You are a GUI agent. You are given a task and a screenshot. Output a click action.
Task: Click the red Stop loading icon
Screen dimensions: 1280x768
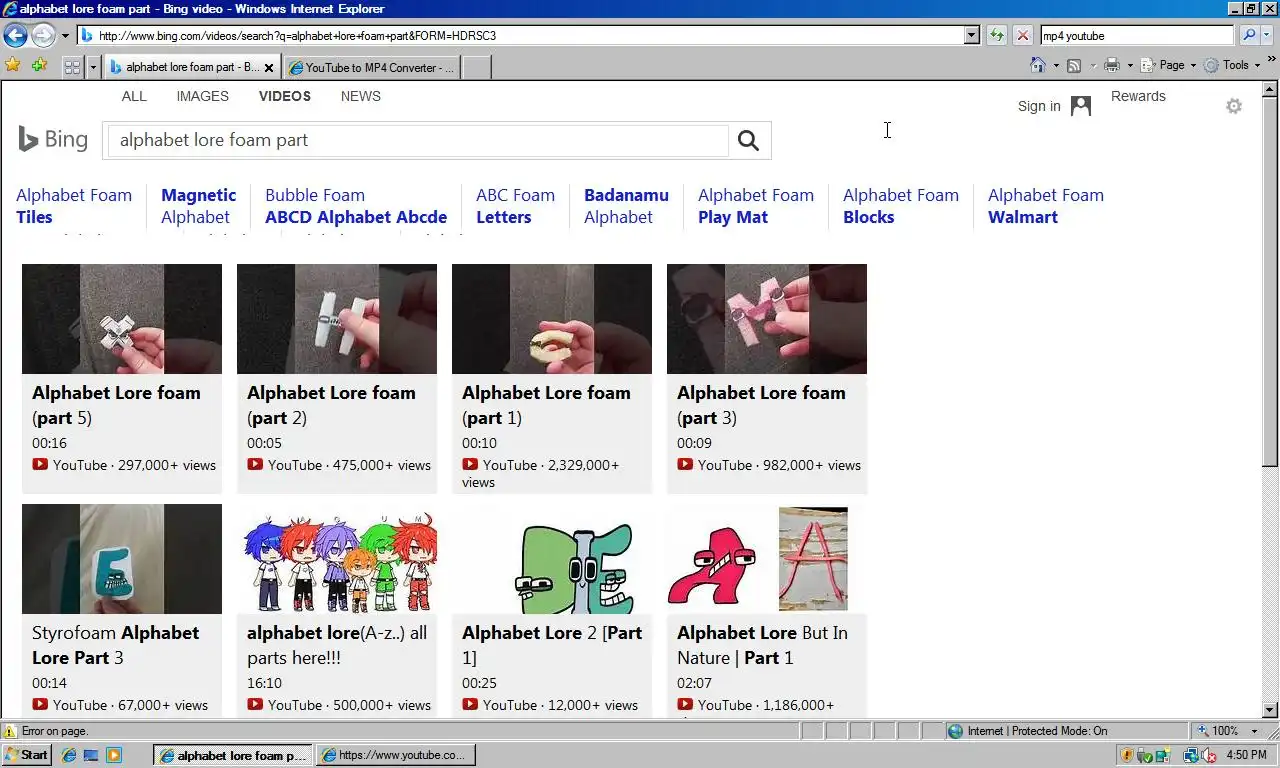[x=1023, y=35]
